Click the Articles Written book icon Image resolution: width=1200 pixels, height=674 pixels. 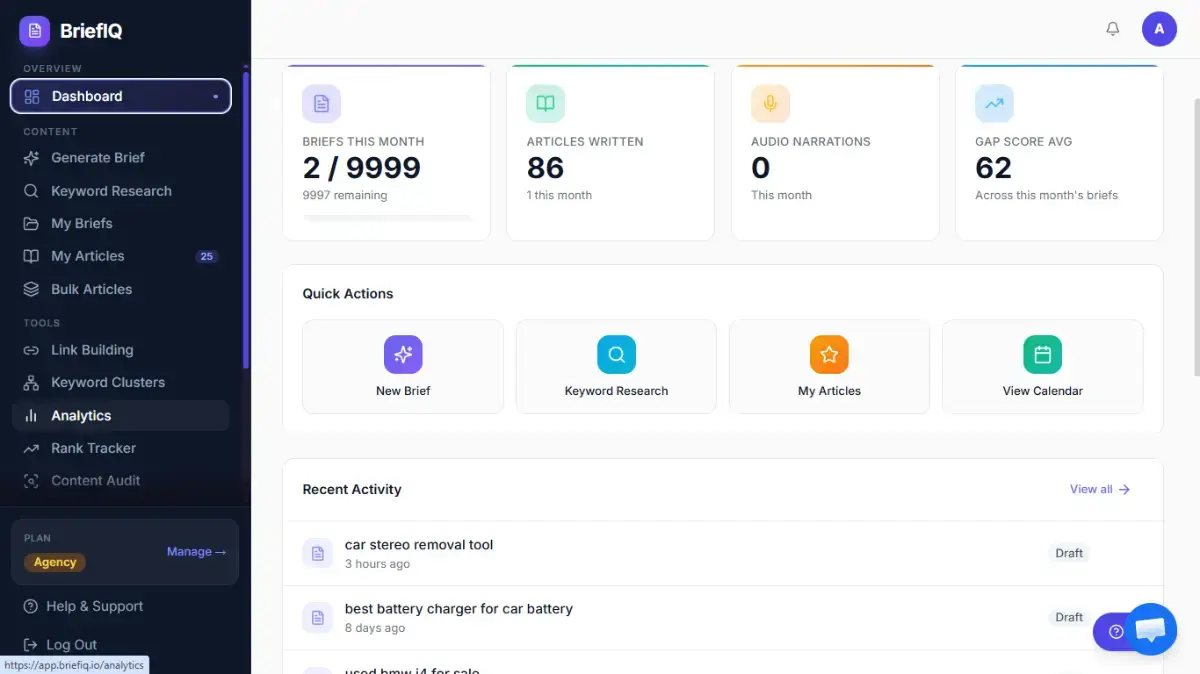(x=546, y=104)
